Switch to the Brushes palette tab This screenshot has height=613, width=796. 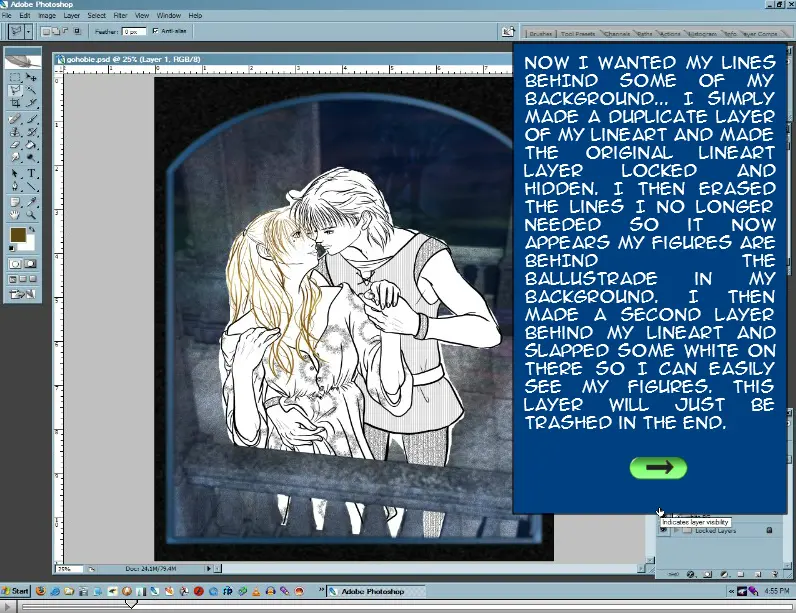540,34
